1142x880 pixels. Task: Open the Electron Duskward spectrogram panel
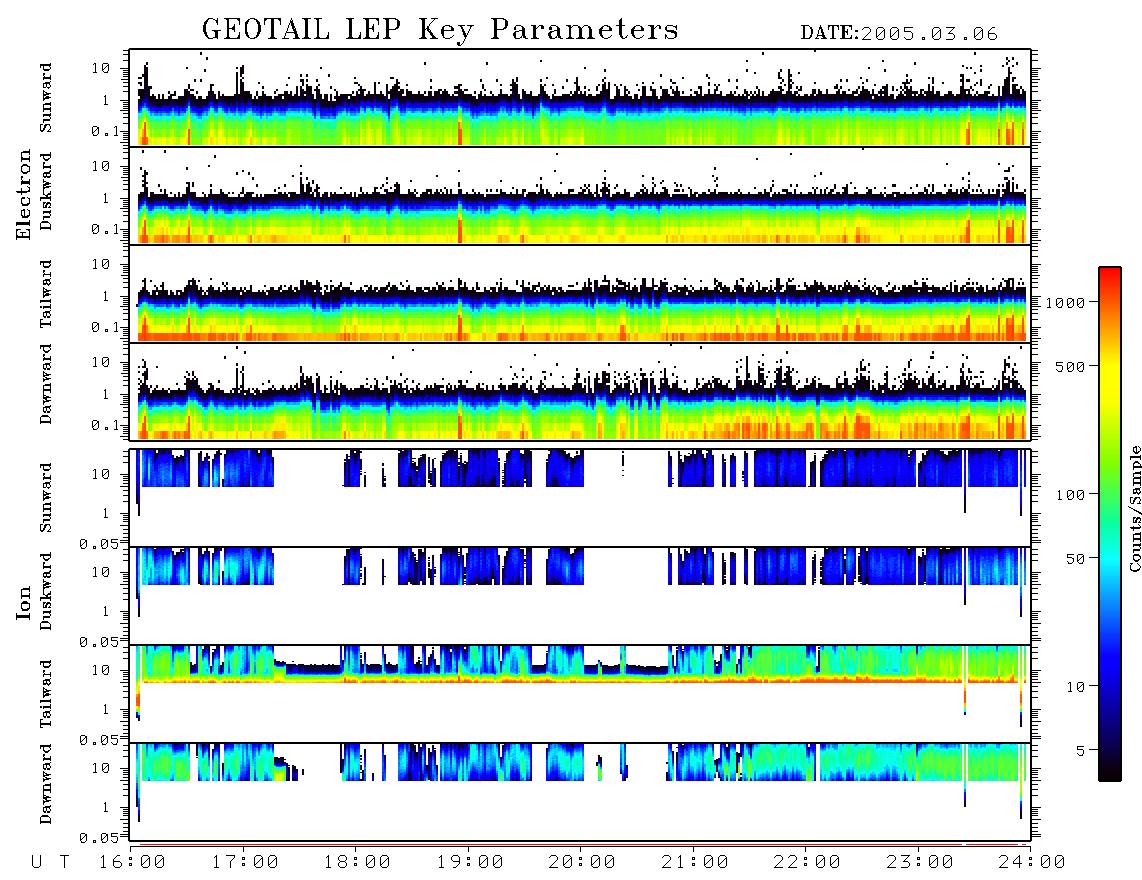tap(580, 195)
